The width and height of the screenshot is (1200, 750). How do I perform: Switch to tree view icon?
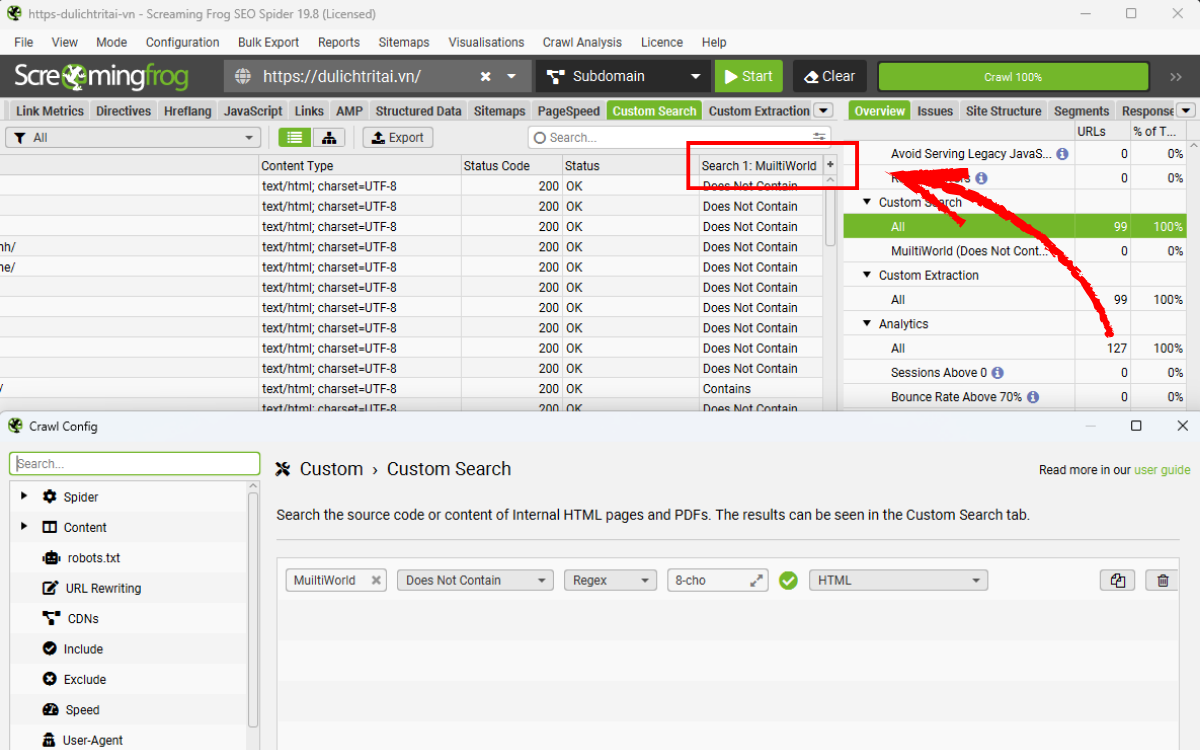coord(329,138)
